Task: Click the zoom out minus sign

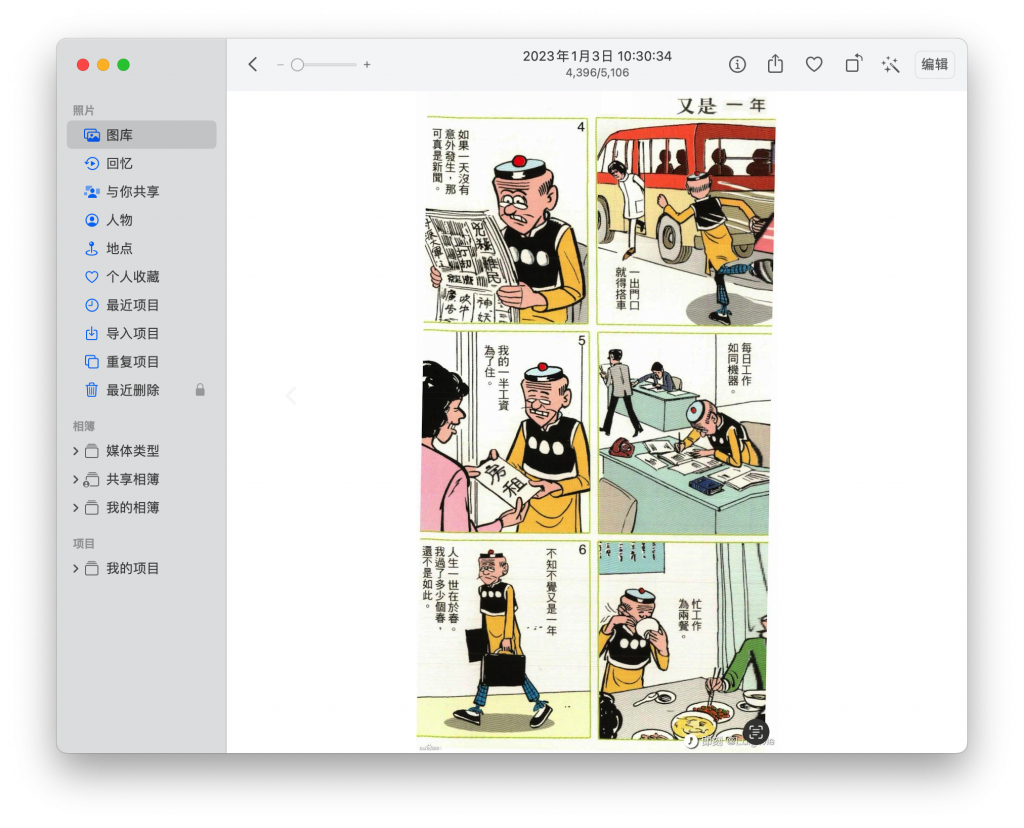Action: (x=280, y=65)
